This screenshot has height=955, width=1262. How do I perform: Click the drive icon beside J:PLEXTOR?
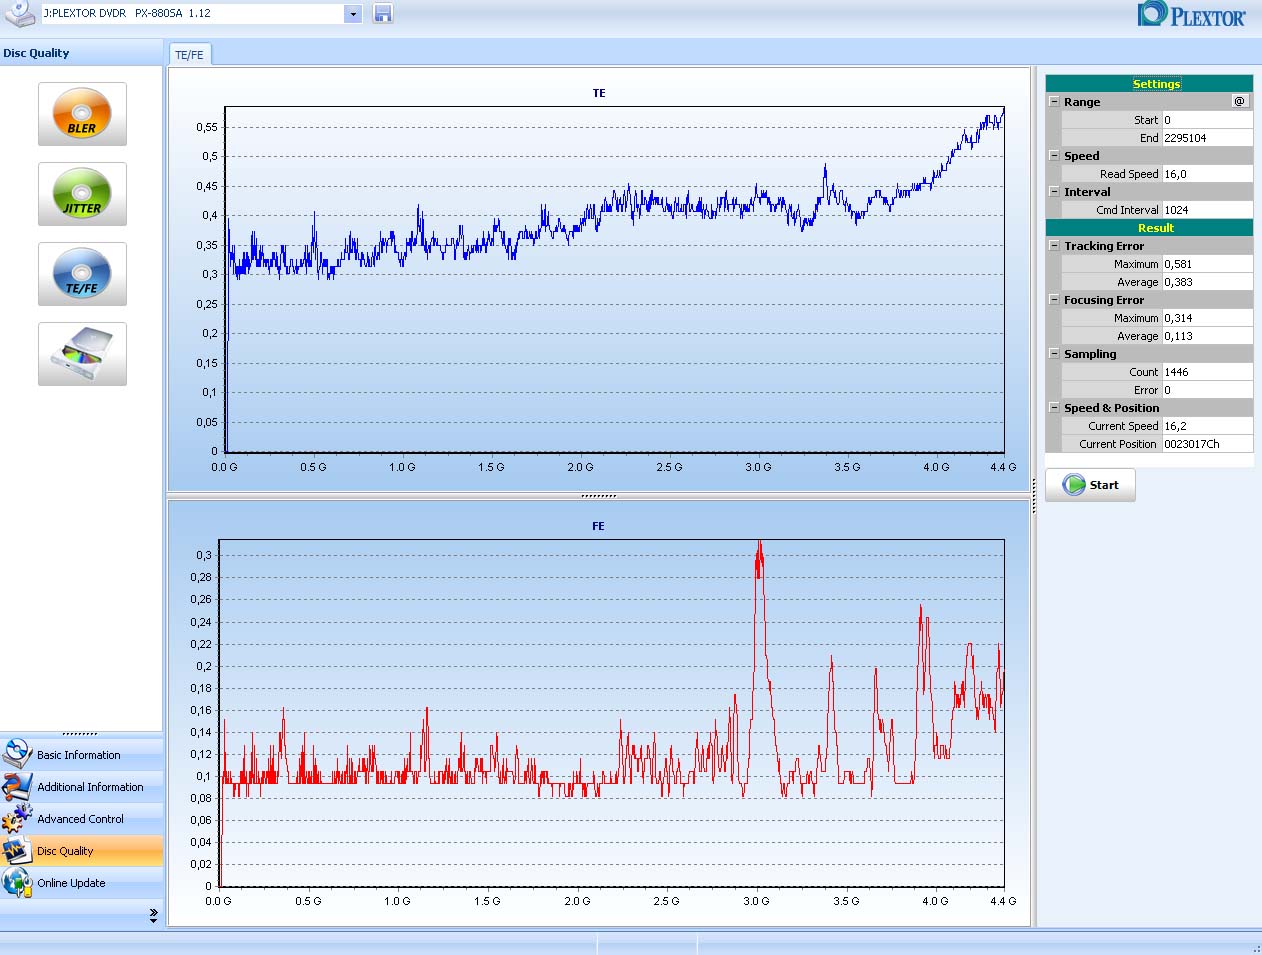[19, 14]
